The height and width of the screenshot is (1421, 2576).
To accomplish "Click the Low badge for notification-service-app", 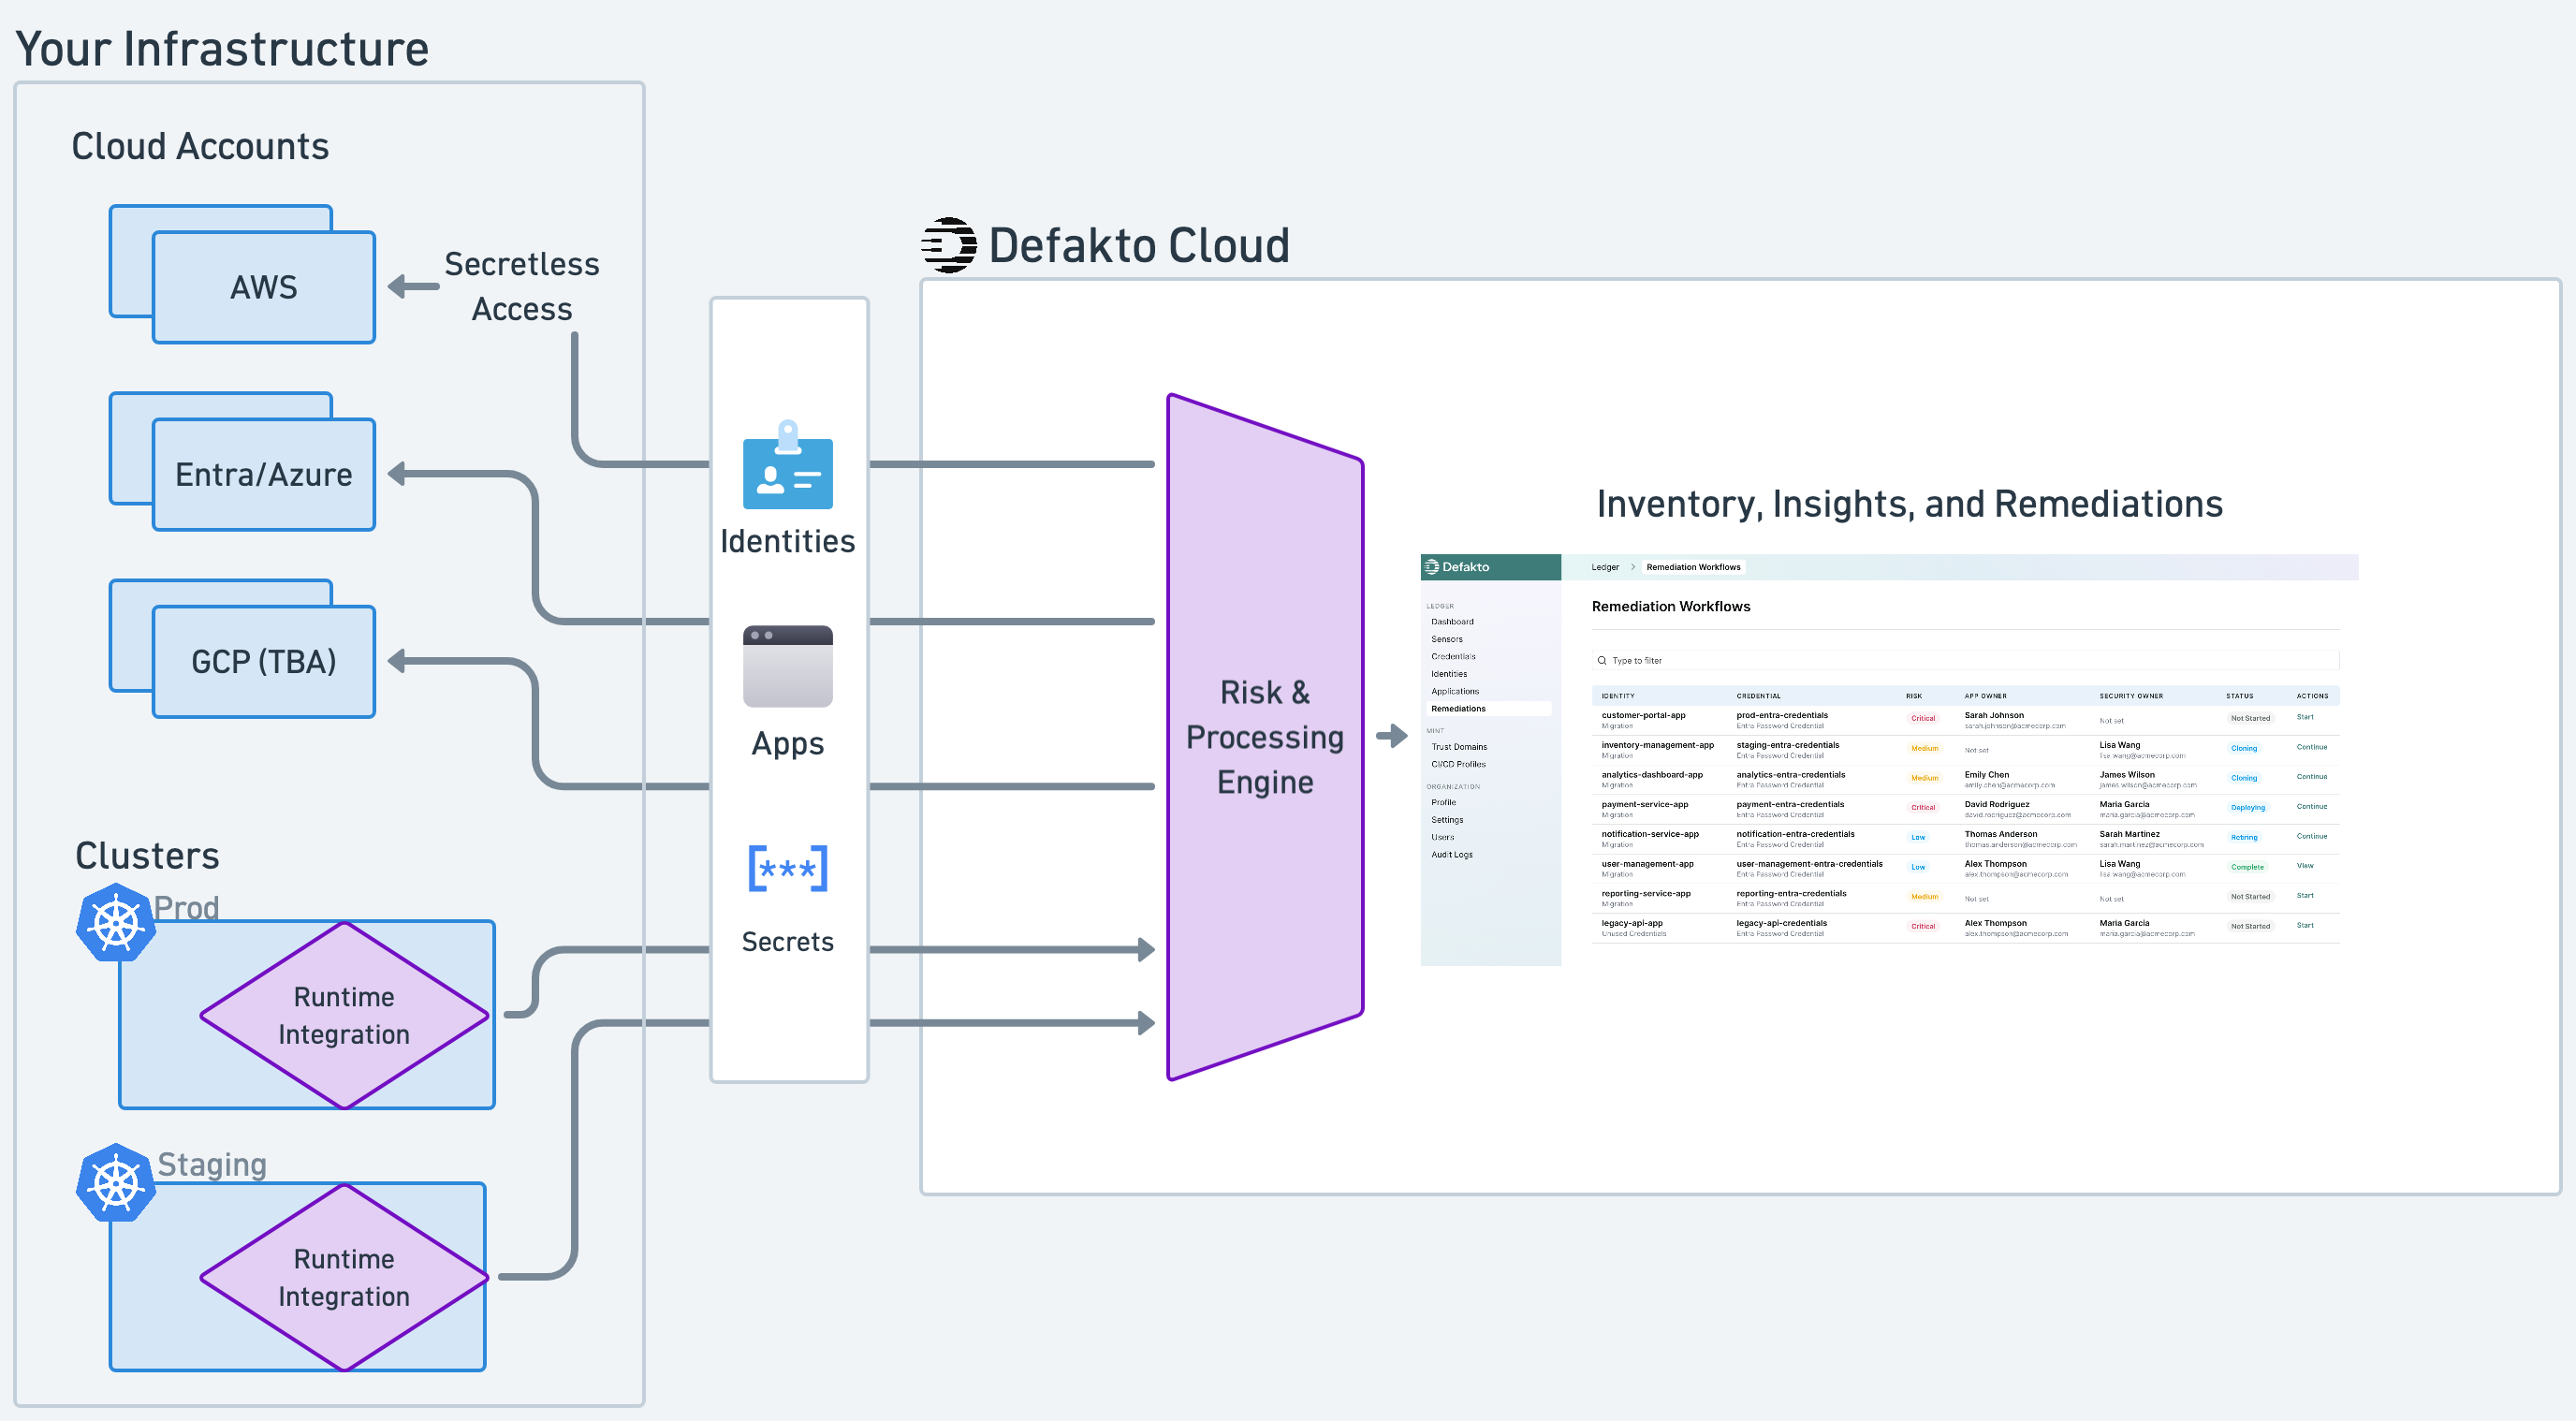I will click(1918, 838).
